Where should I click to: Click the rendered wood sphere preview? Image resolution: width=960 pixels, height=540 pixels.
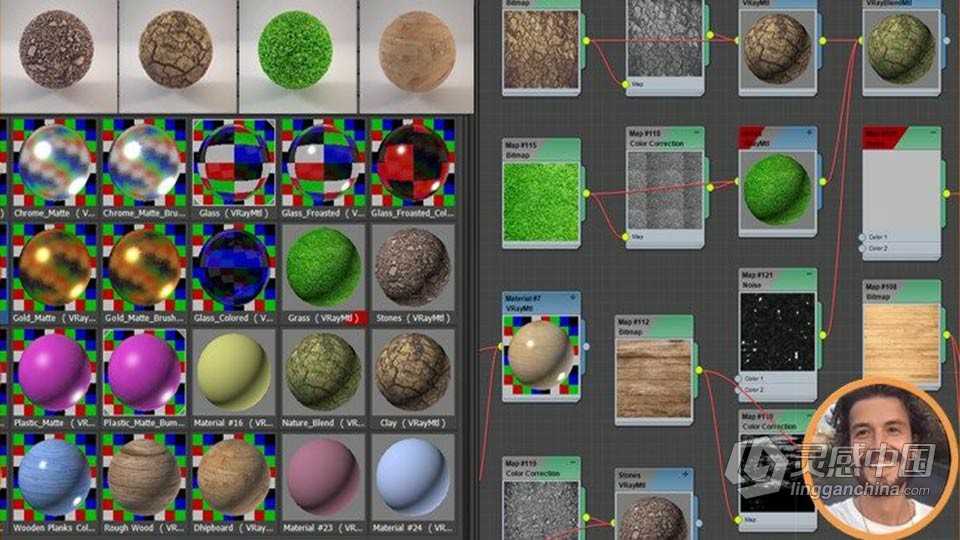pyautogui.click(x=417, y=51)
